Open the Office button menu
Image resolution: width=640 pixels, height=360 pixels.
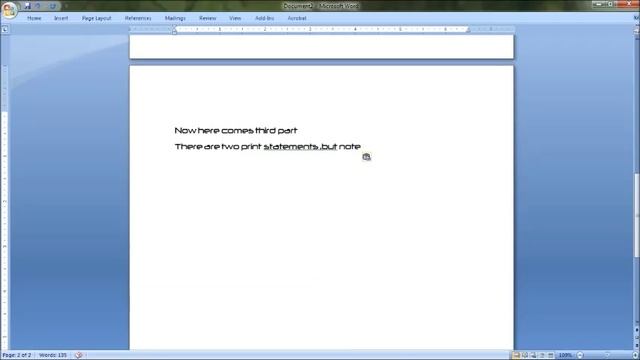tap(9, 9)
